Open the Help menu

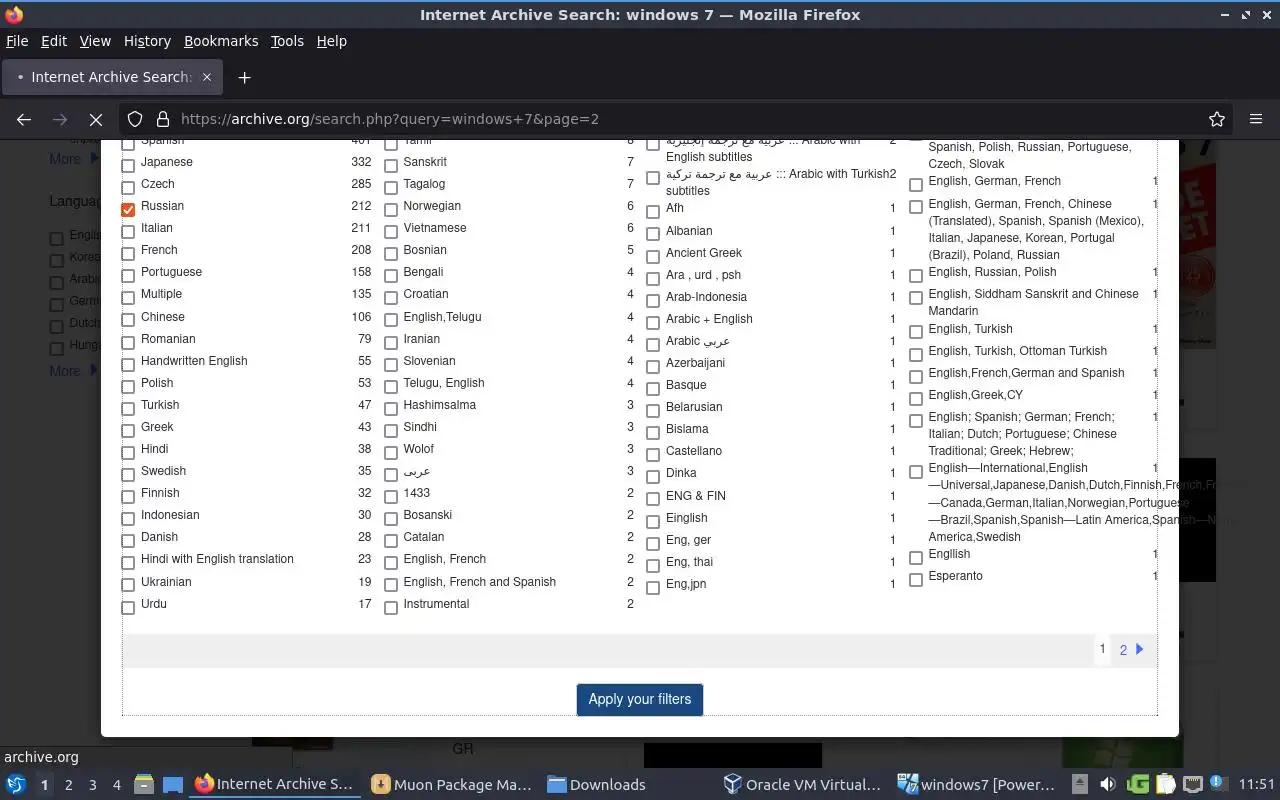pyautogui.click(x=331, y=41)
